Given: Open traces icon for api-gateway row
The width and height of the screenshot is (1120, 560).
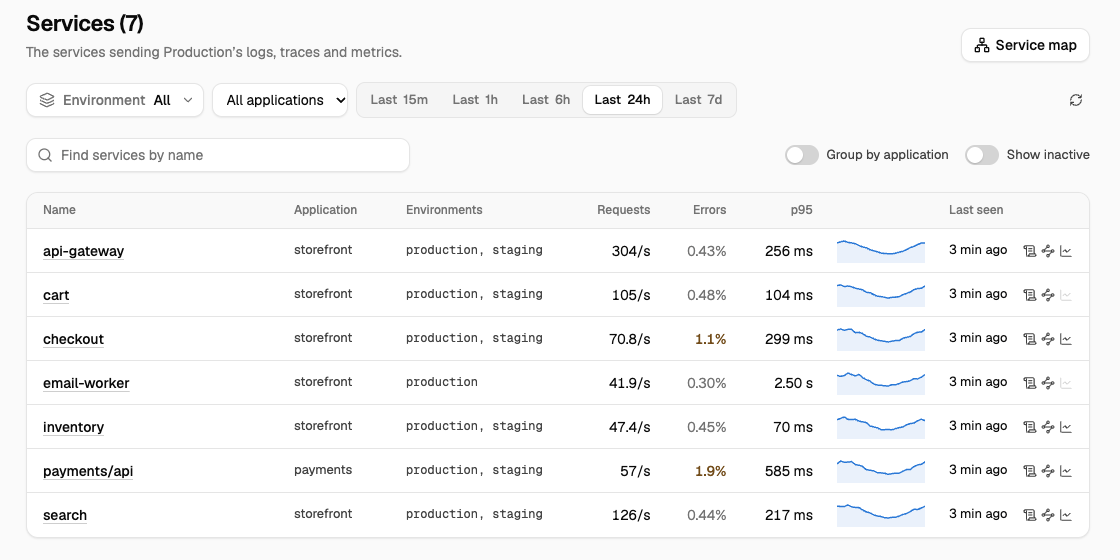Looking at the screenshot, I should tap(1048, 251).
